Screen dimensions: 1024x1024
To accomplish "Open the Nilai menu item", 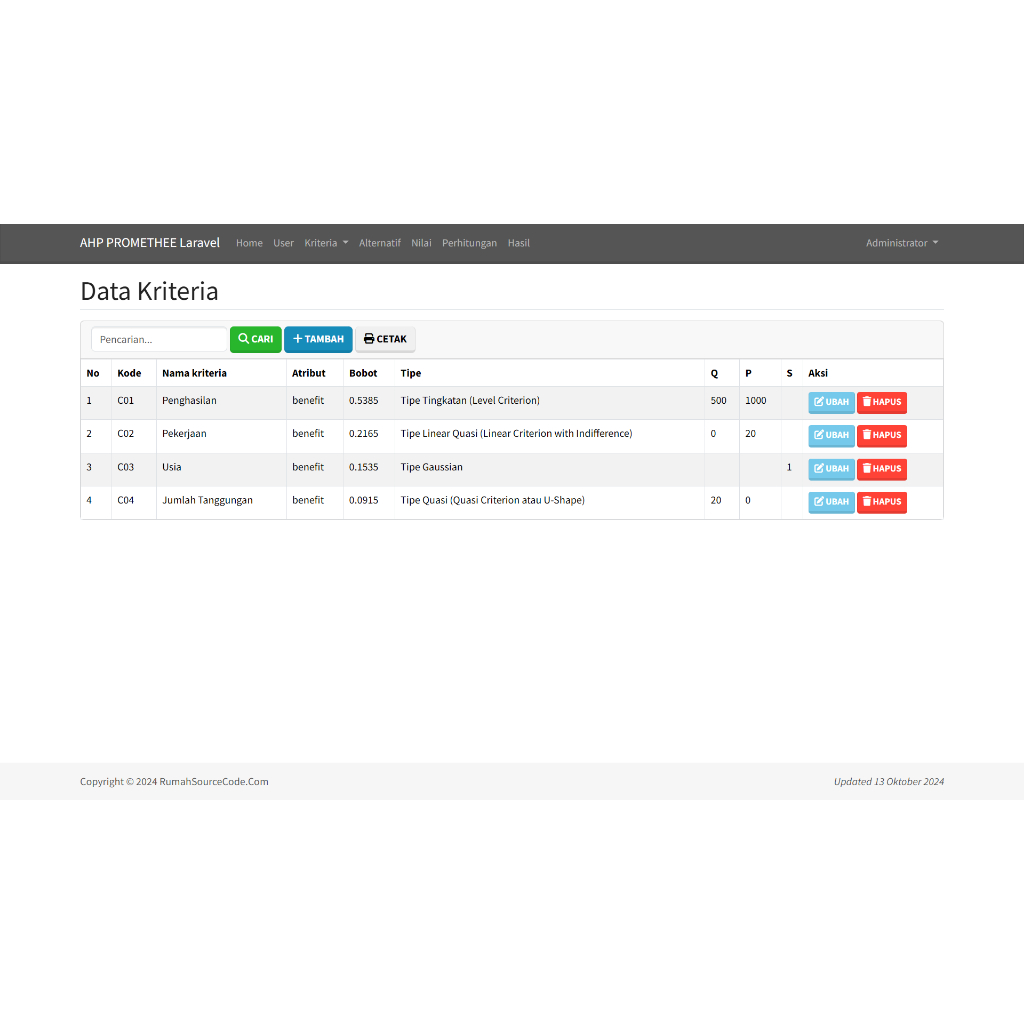I will pos(421,243).
